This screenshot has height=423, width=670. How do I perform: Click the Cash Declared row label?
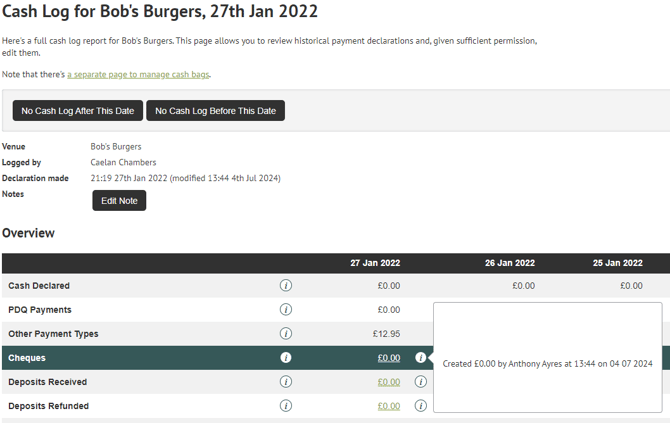[39, 286]
